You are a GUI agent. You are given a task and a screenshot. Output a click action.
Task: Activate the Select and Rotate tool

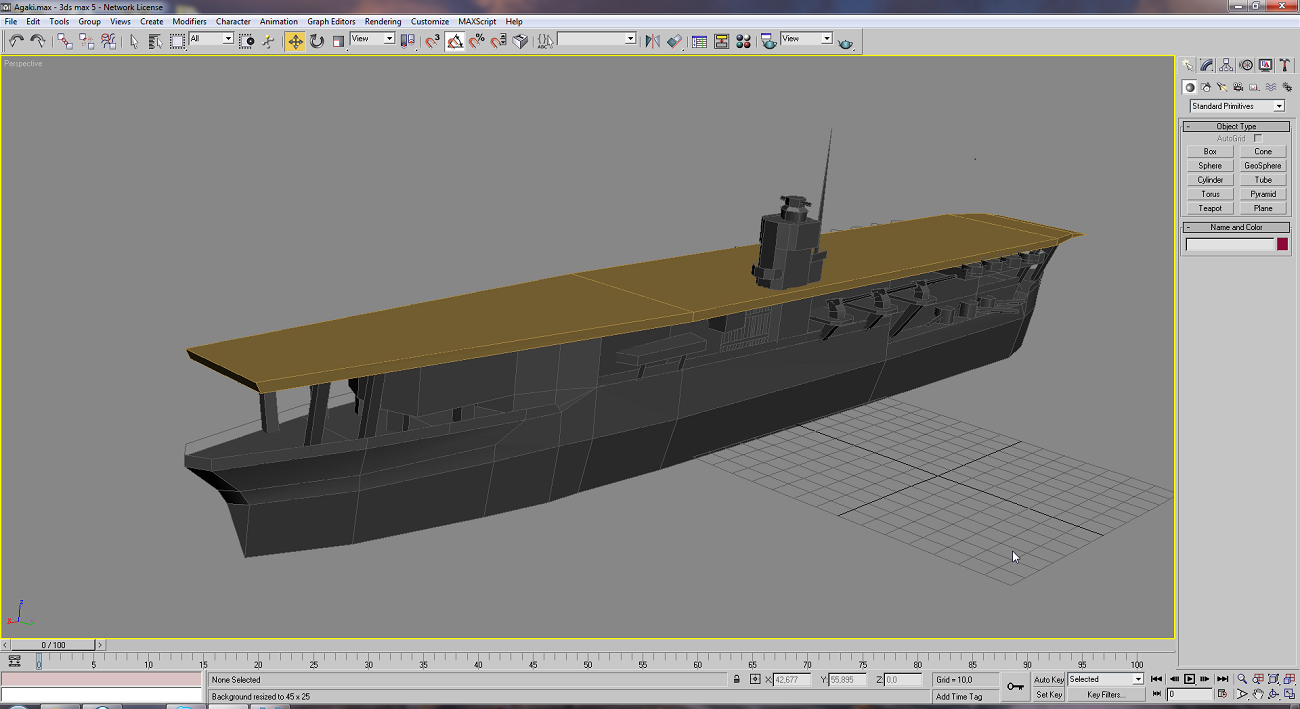317,41
